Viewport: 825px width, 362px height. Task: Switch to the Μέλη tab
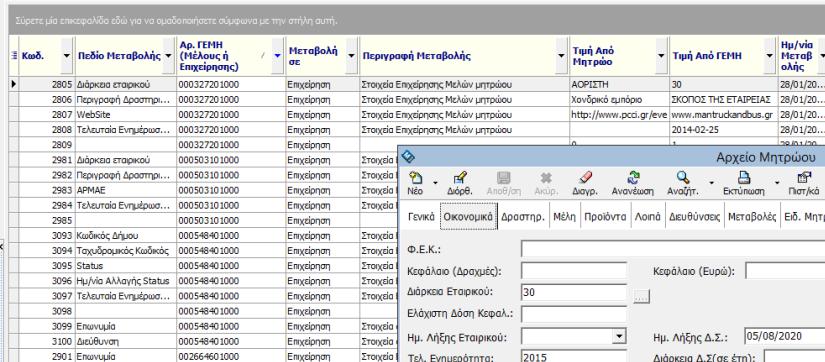pos(564,216)
